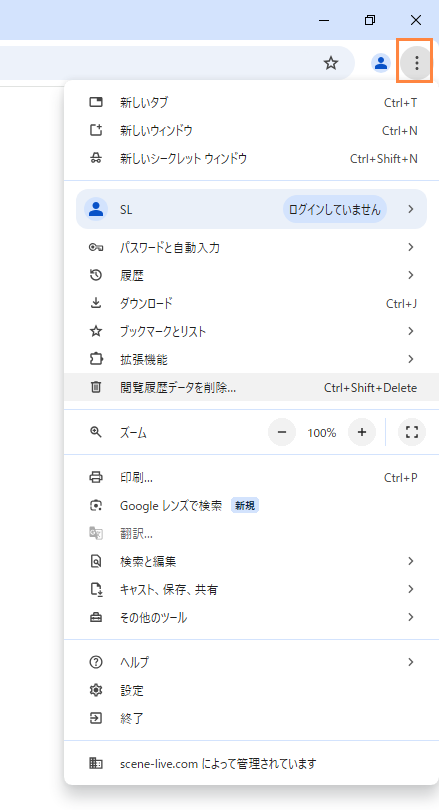This screenshot has height=810, width=439.
Task: Open the profile avatar icon in toolbar
Action: pyautogui.click(x=381, y=63)
